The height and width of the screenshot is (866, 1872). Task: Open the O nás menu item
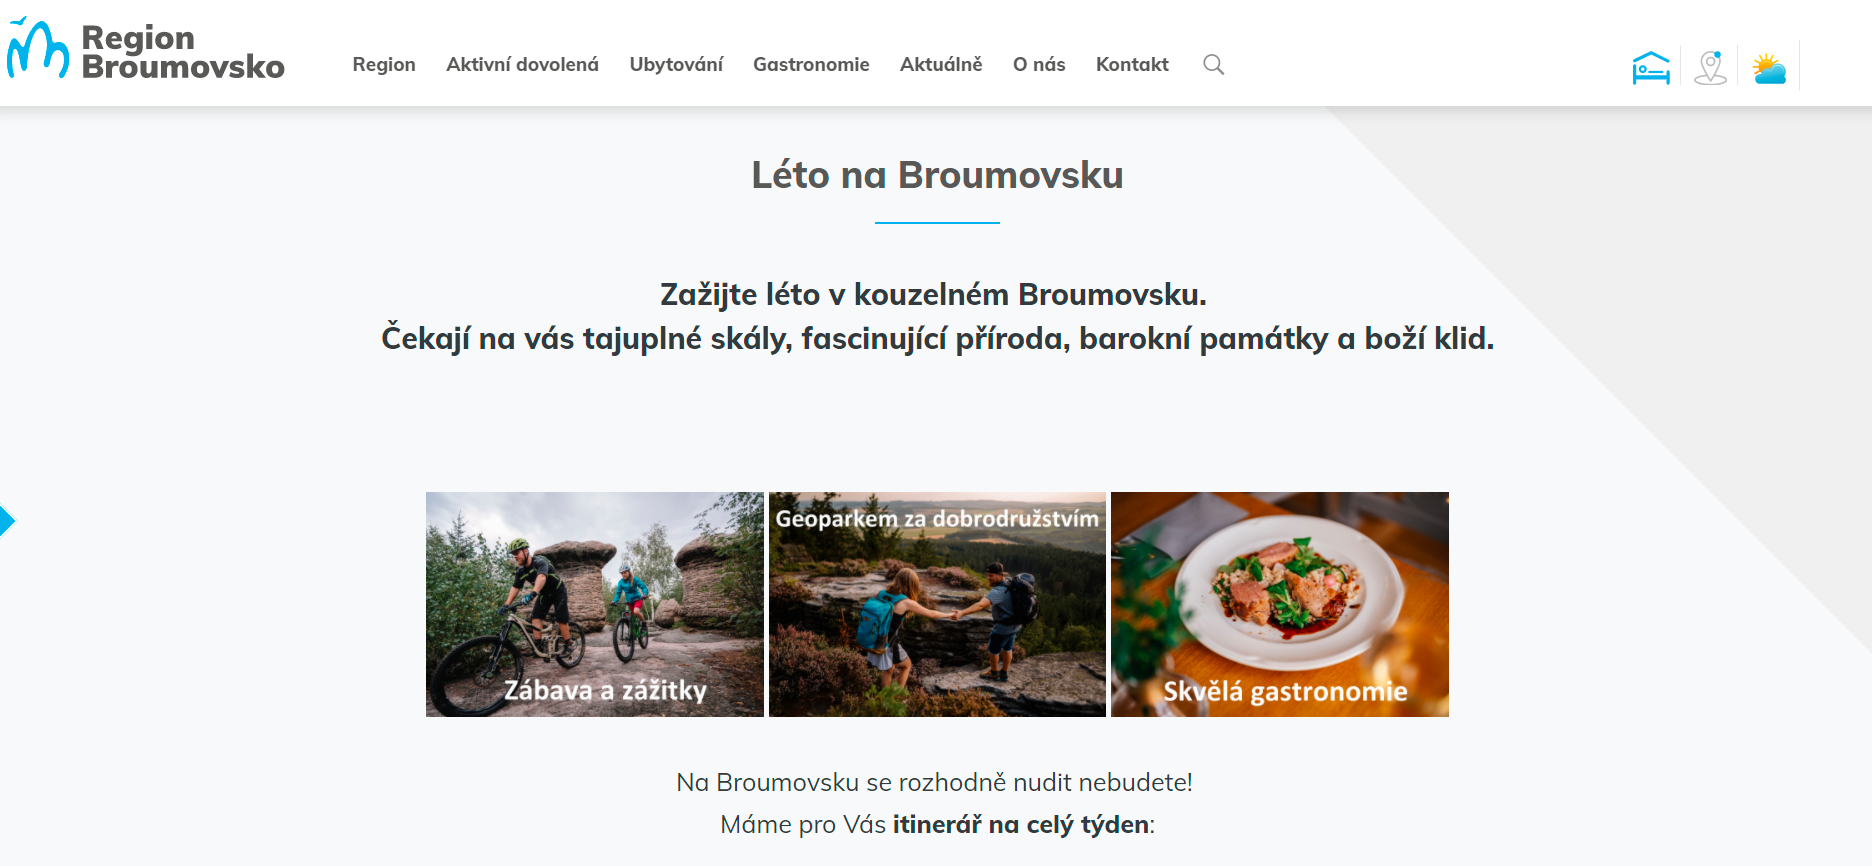[x=1039, y=65]
